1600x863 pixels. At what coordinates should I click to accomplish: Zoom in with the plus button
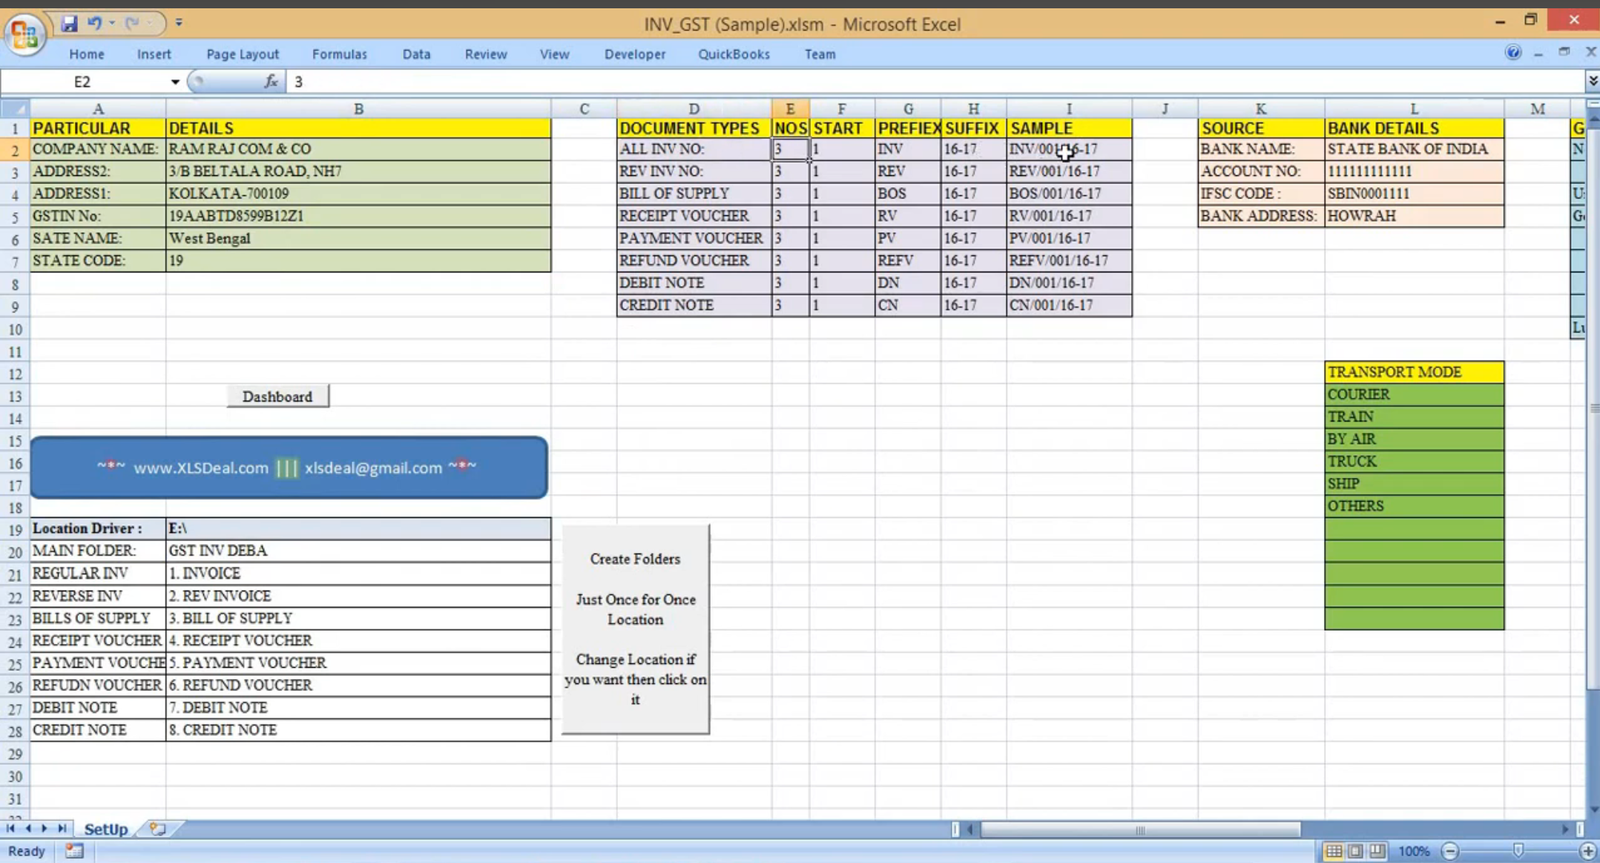click(x=1588, y=851)
